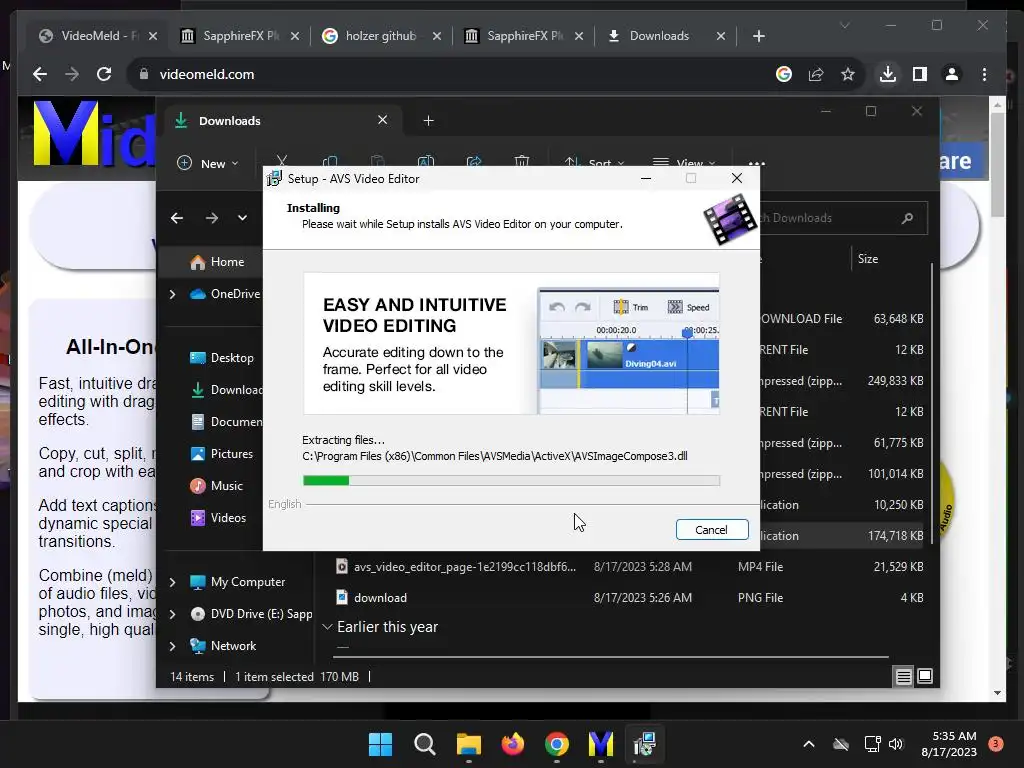This screenshot has height=768, width=1024.
Task: Click the Size column header
Action: tap(867, 259)
